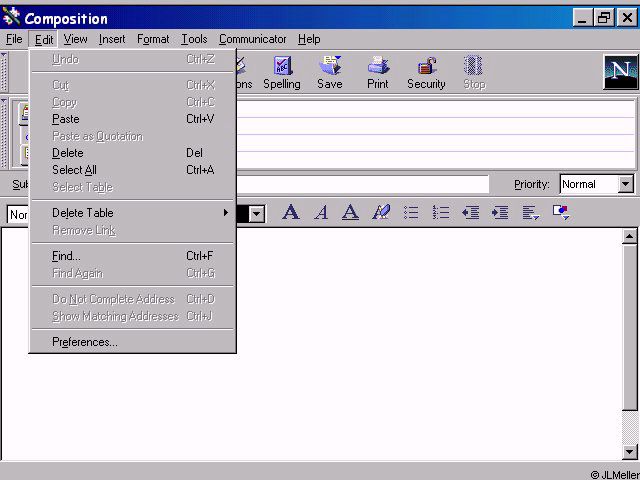Click the Print toolbar icon
The width and height of the screenshot is (640, 480).
[378, 72]
